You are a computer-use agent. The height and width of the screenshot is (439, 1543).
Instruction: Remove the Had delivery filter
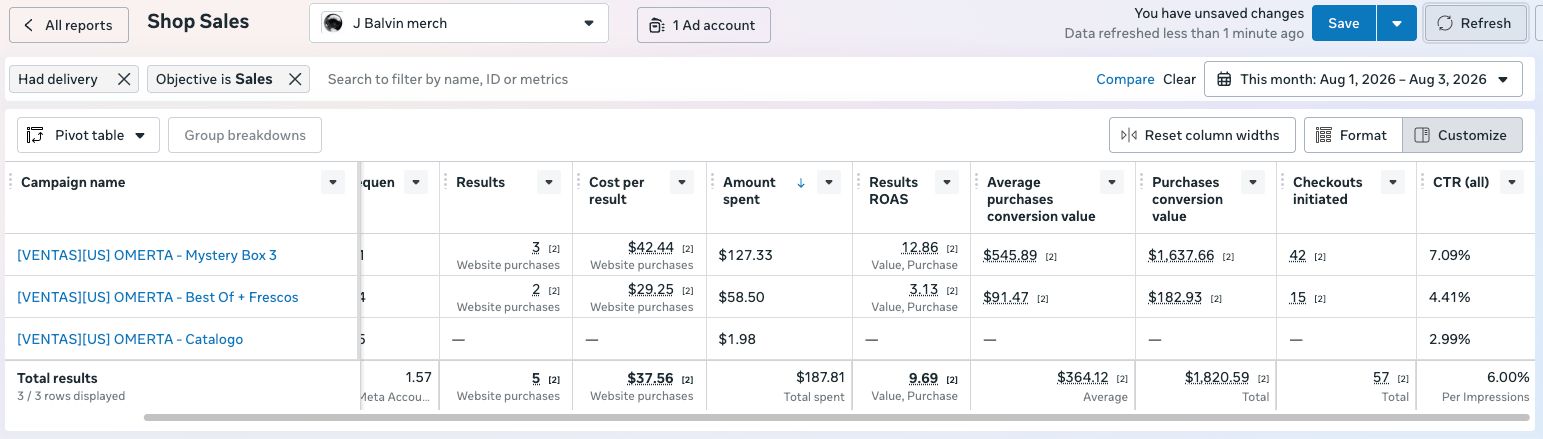(x=123, y=79)
